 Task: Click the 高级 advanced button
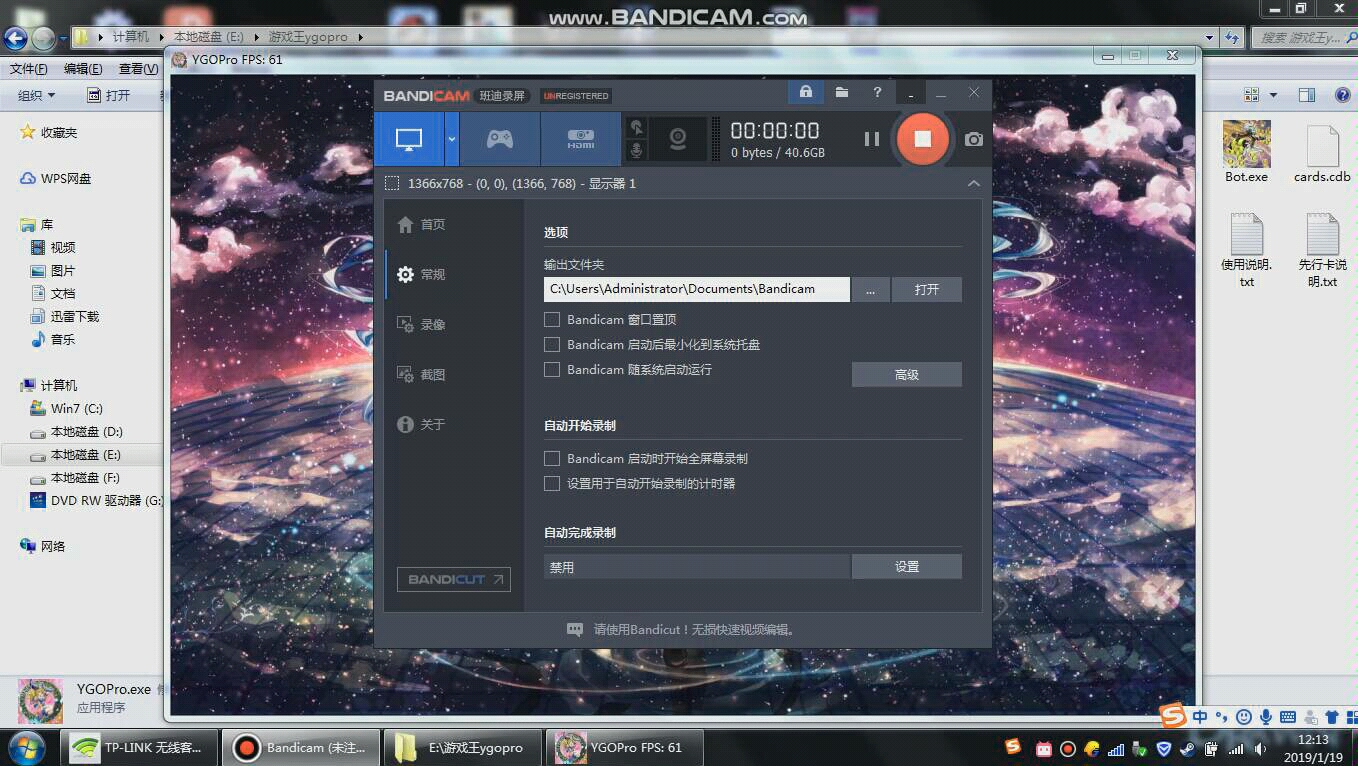click(907, 374)
